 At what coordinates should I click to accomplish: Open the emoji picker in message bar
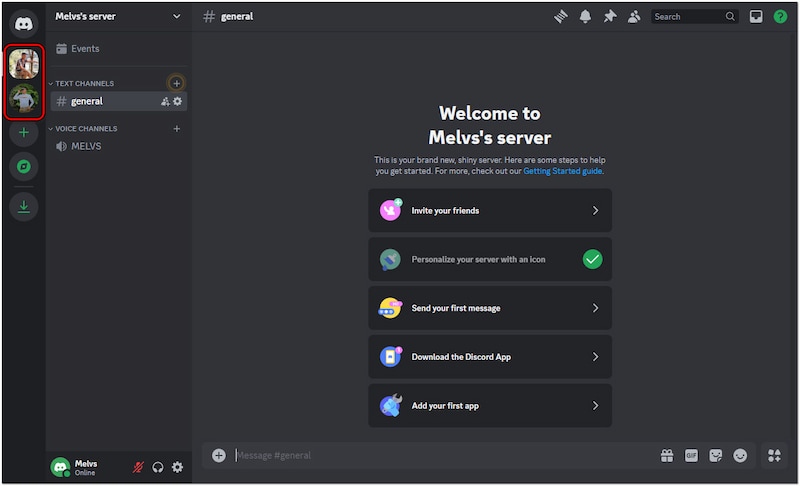[740, 455]
